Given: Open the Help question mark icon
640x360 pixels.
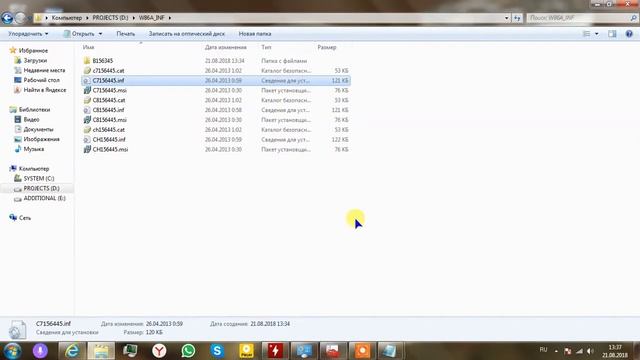Looking at the screenshot, I should pos(629,34).
